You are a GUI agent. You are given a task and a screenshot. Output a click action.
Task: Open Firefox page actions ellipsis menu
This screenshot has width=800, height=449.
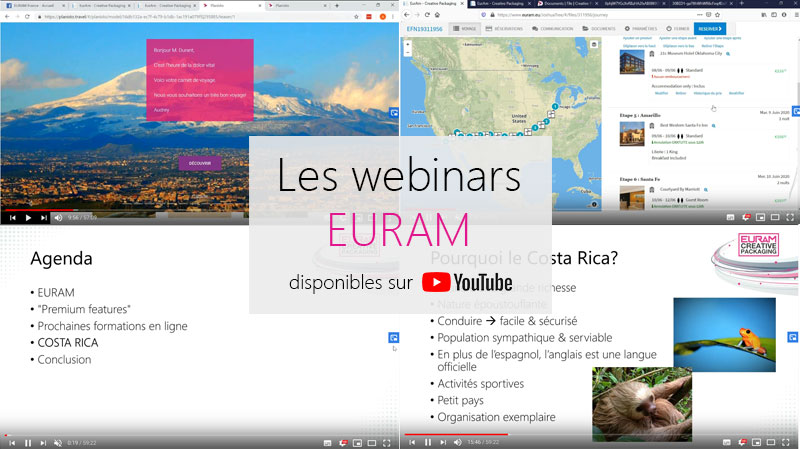click(x=699, y=15)
